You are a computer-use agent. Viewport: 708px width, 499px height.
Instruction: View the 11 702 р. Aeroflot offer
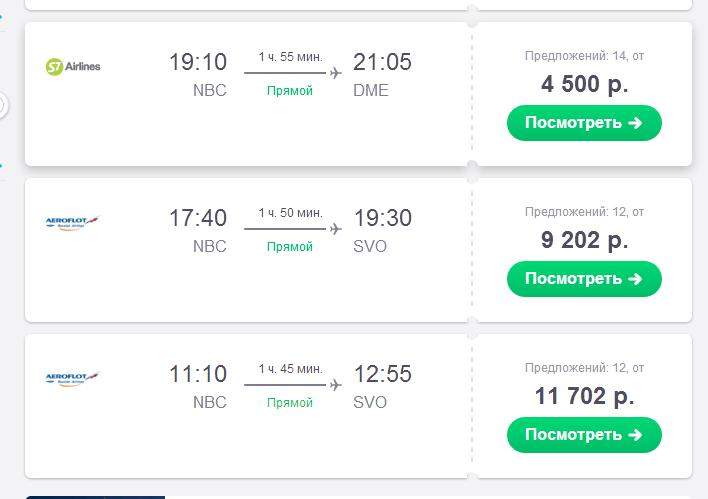click(x=584, y=435)
